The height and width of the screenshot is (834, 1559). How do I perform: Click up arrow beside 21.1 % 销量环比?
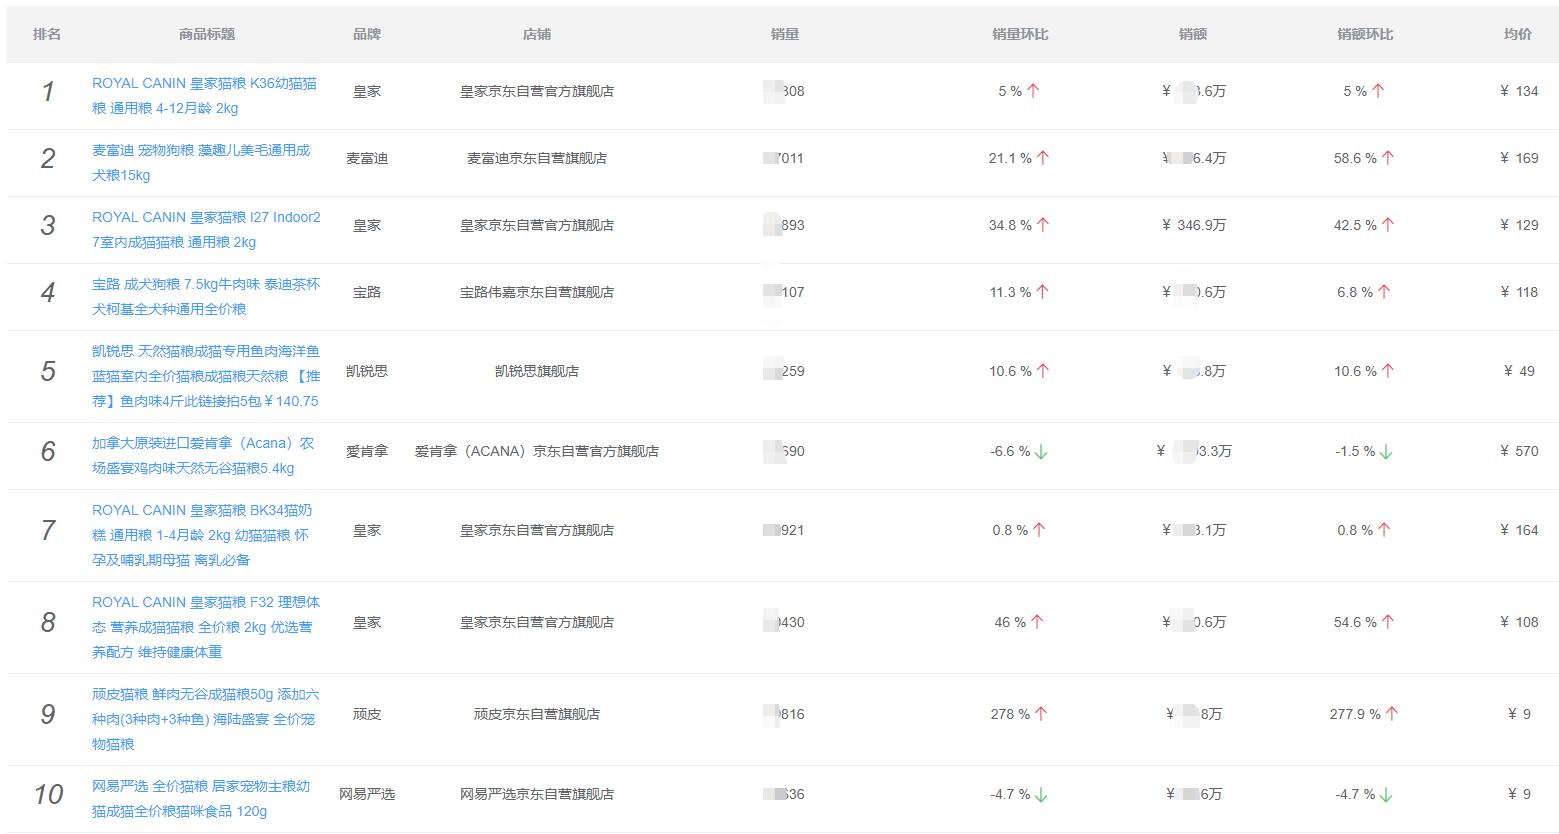(1043, 158)
